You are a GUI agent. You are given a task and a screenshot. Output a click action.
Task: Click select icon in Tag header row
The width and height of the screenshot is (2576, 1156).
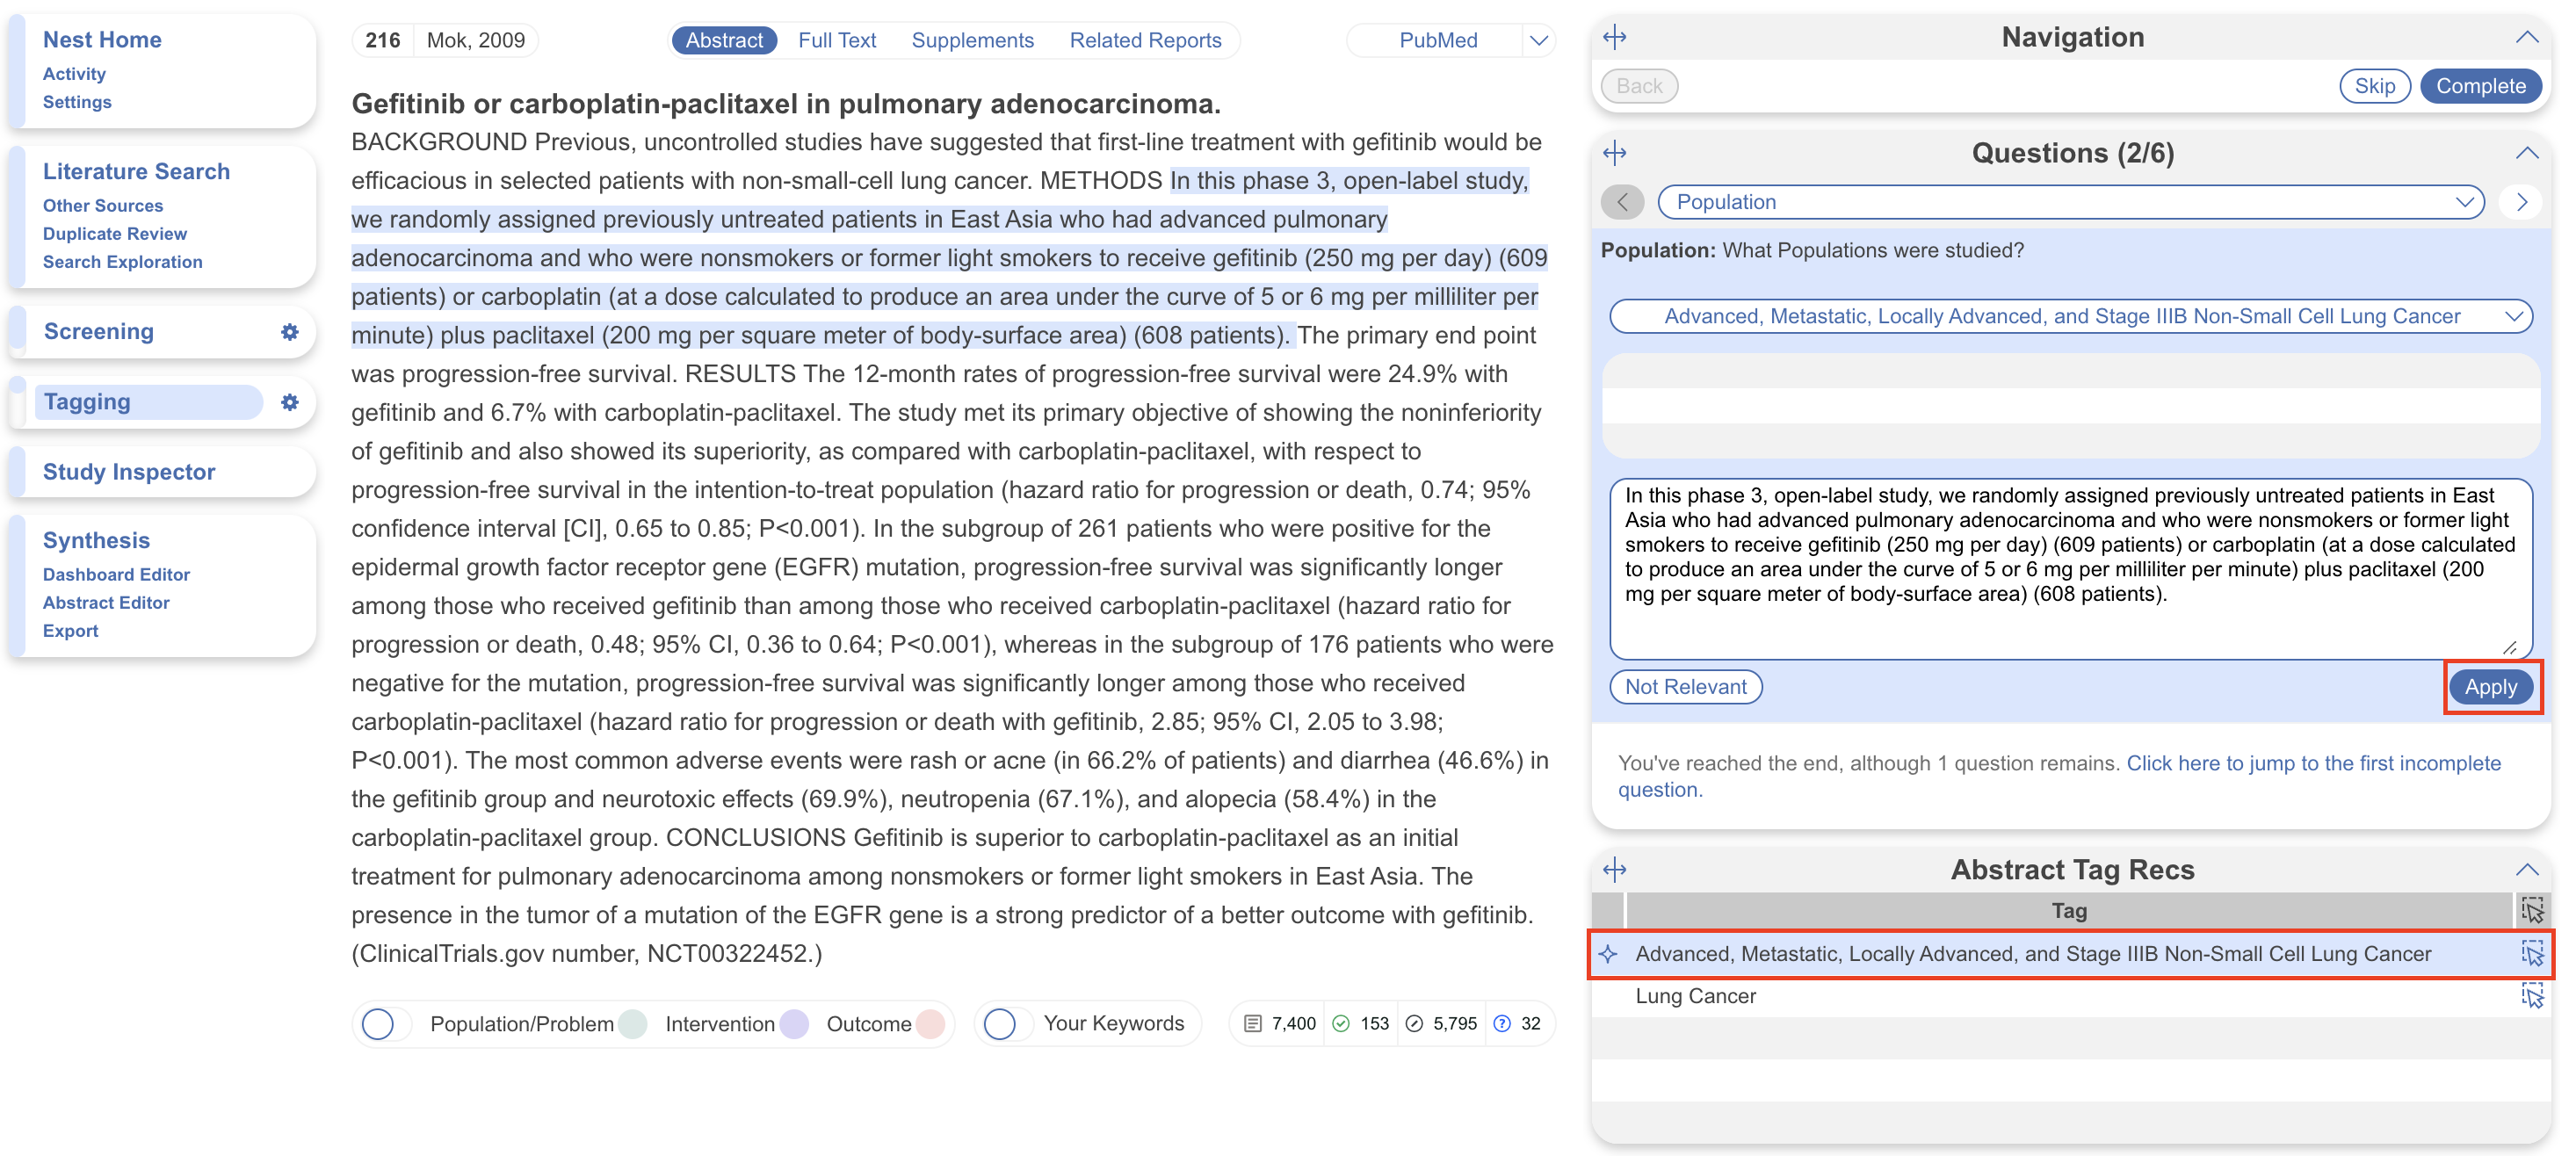pyautogui.click(x=2531, y=910)
